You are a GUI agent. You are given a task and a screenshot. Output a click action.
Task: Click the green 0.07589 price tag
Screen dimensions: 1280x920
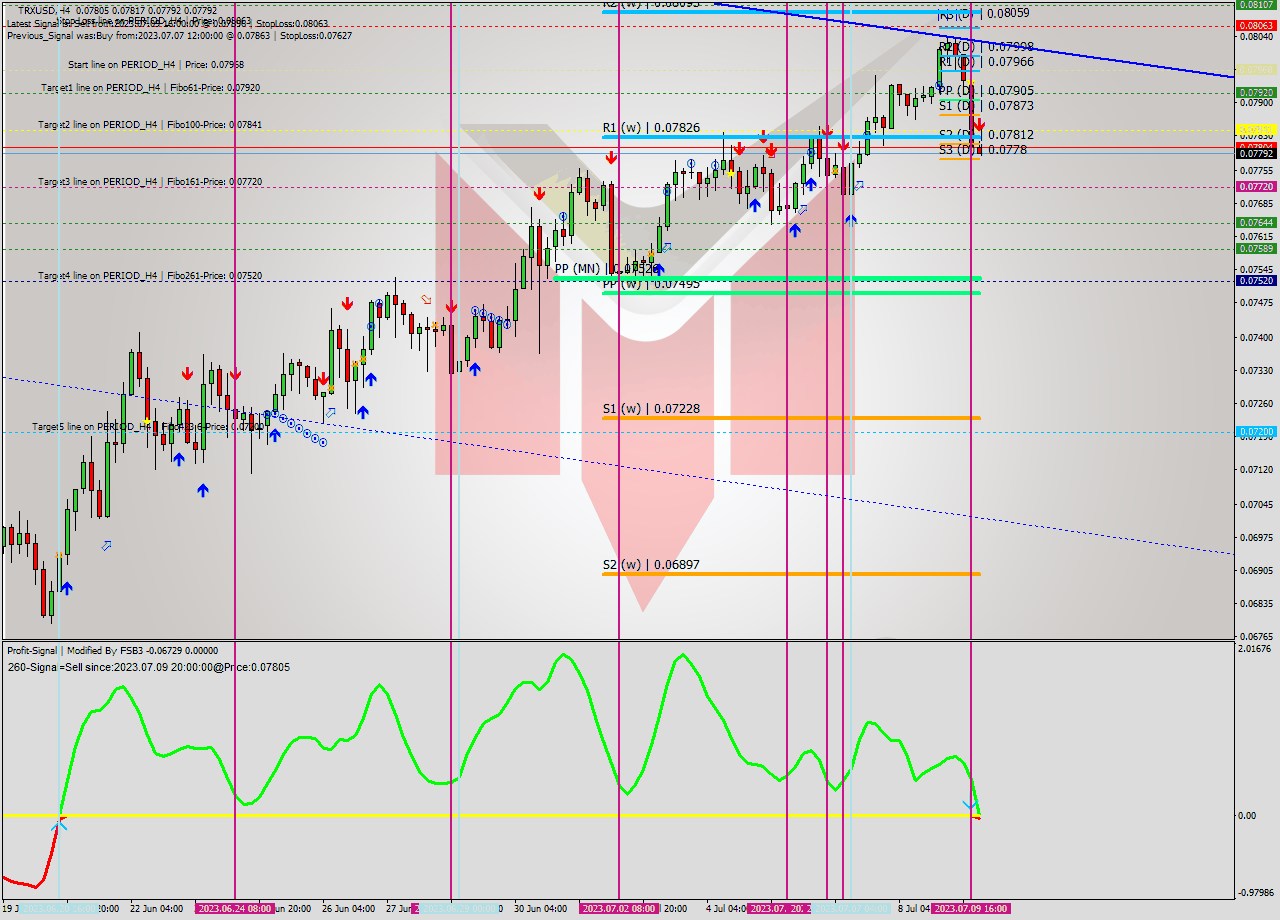point(1255,249)
